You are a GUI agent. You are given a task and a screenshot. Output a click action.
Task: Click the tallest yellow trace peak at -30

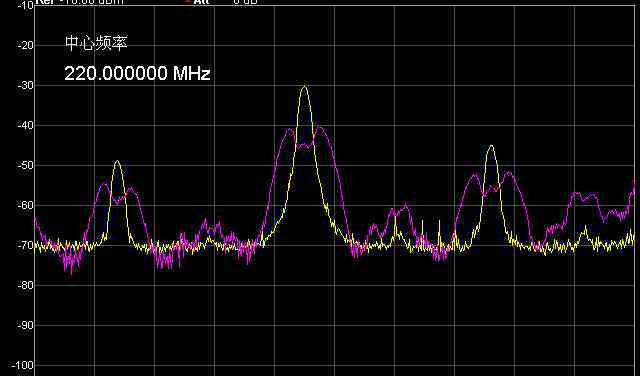click(x=304, y=87)
